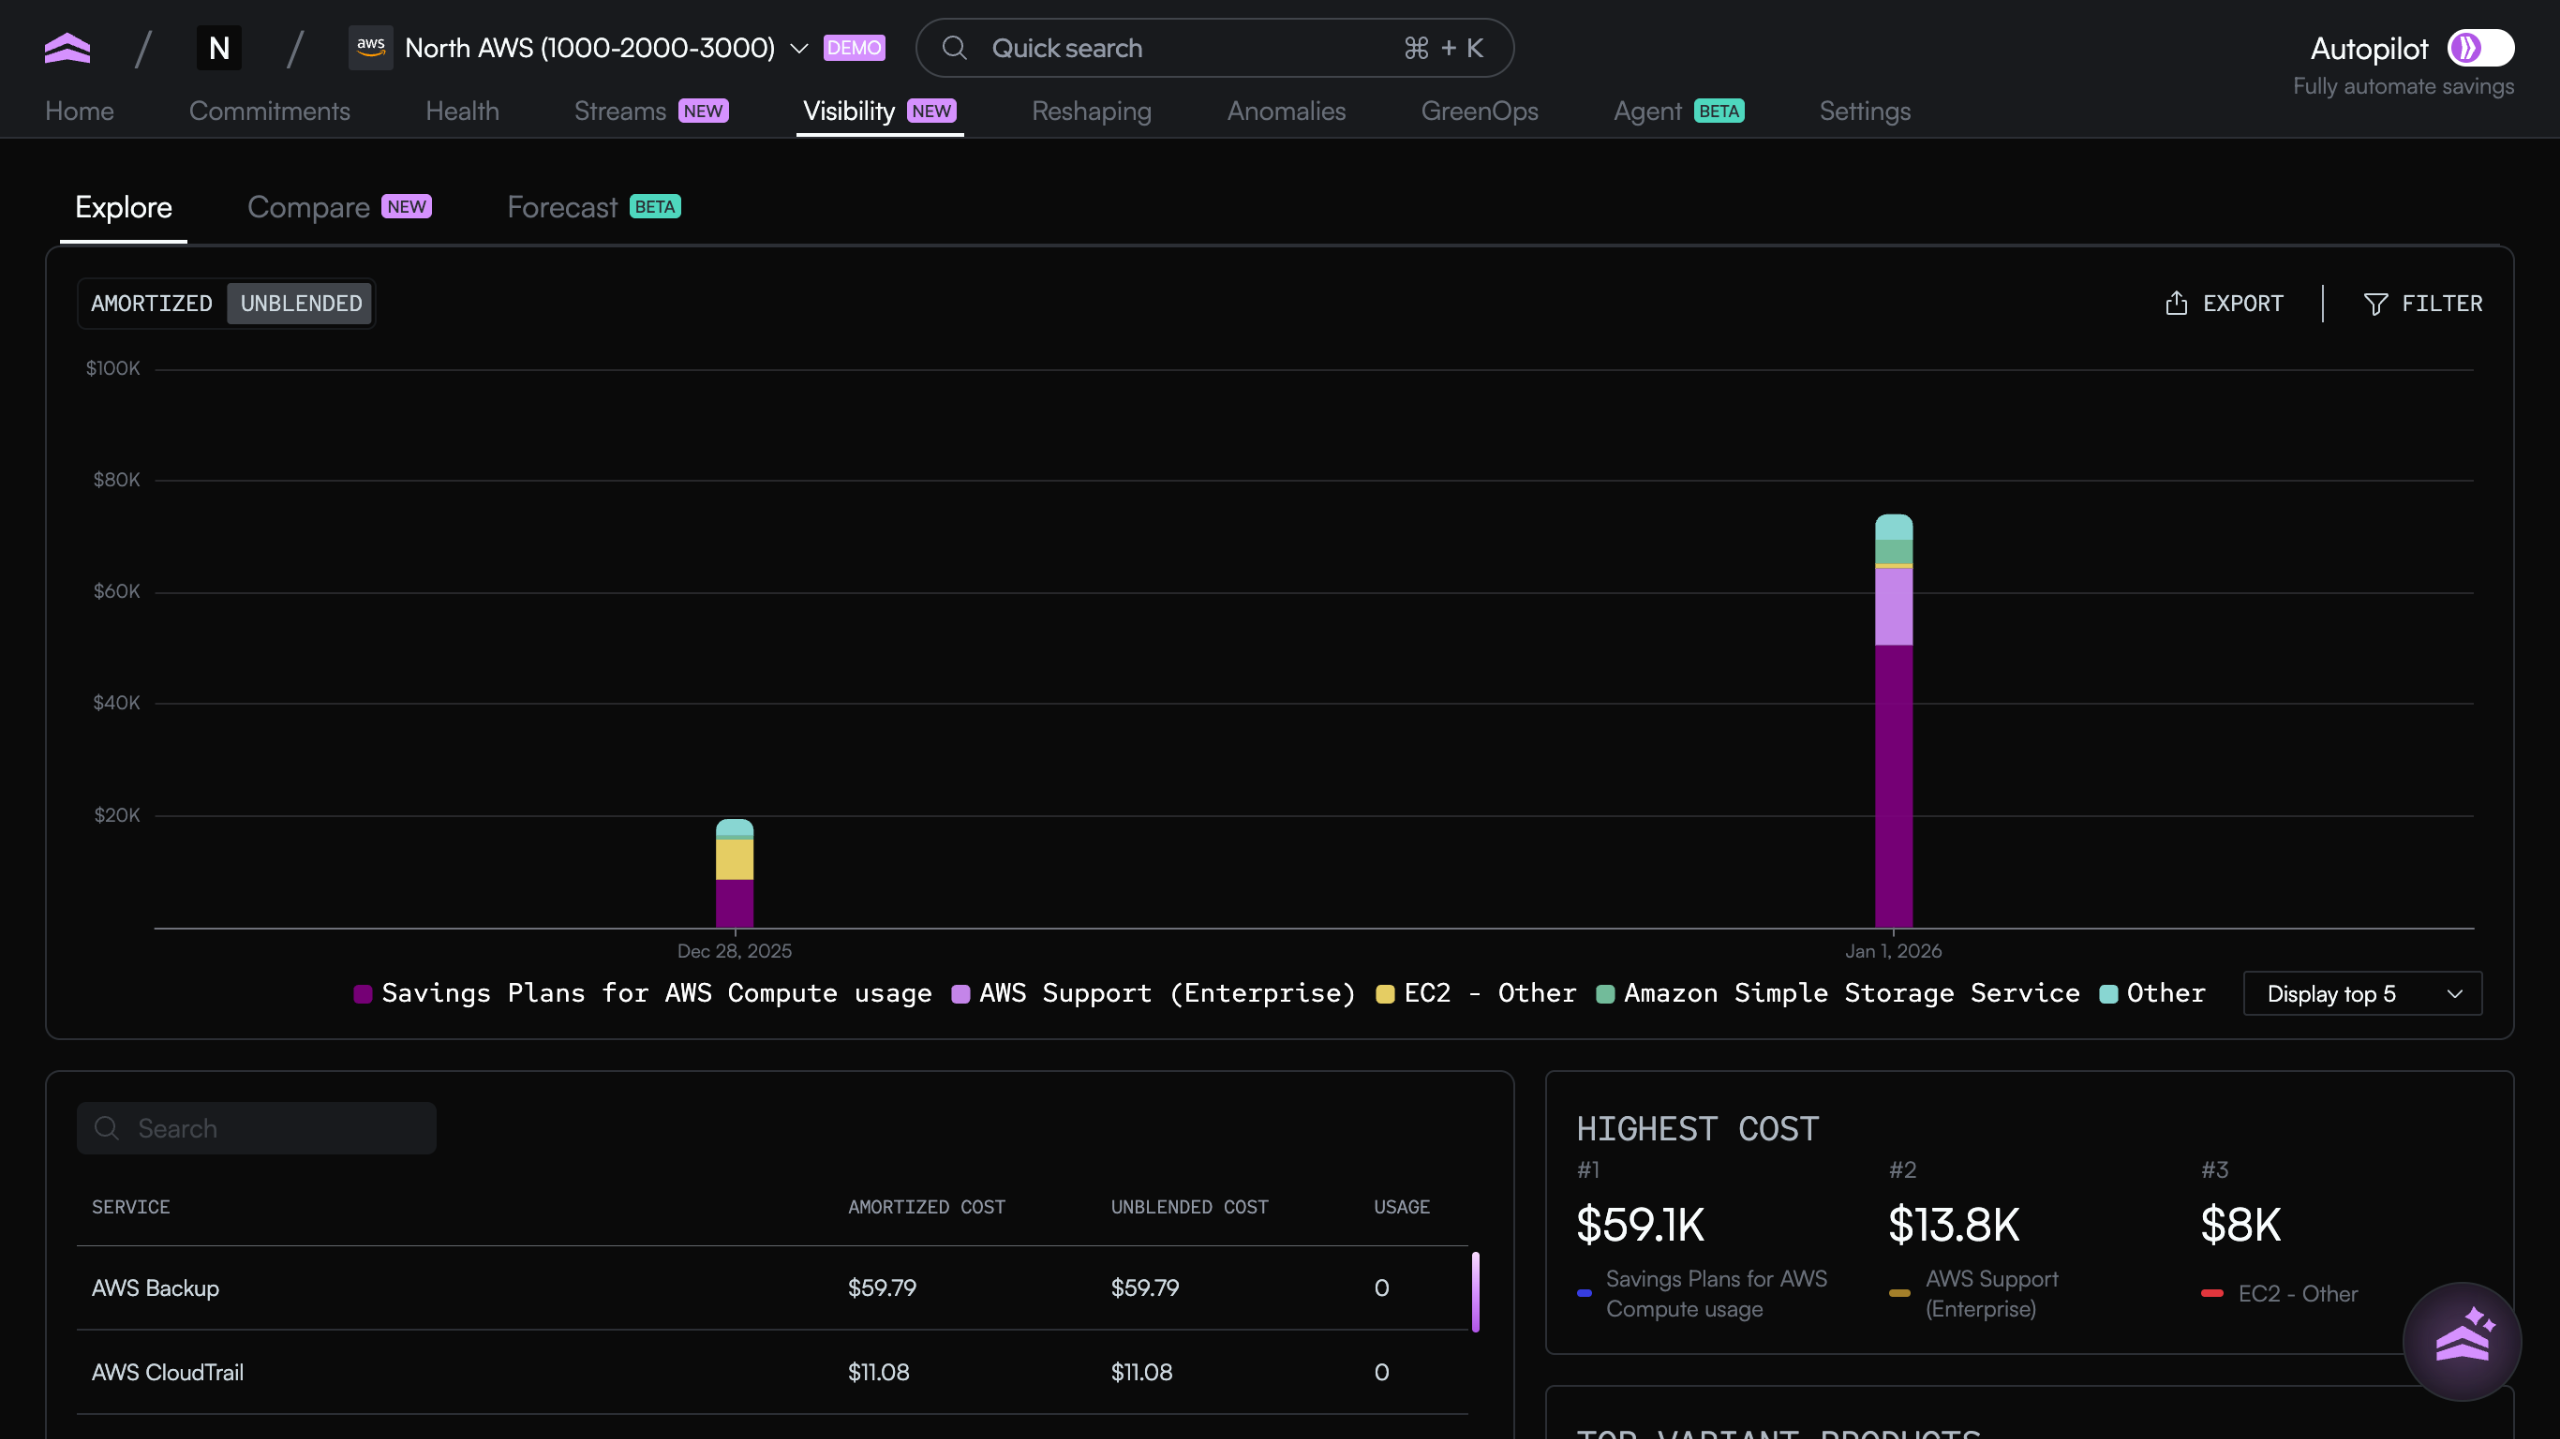Switch cost view to Unblended
The height and width of the screenshot is (1439, 2560).
tap(301, 303)
